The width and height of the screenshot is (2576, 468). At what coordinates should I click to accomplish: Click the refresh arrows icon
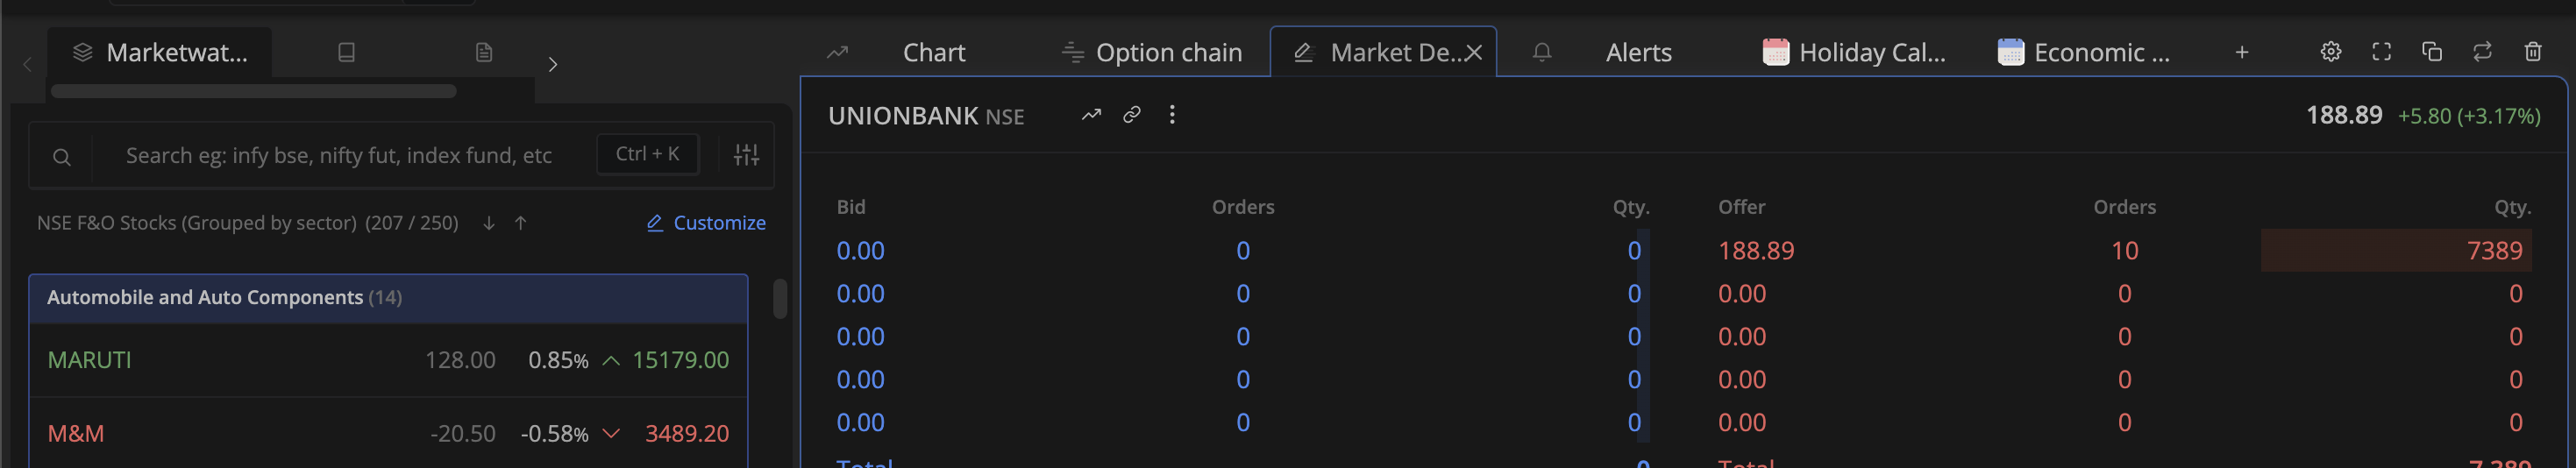(2482, 52)
